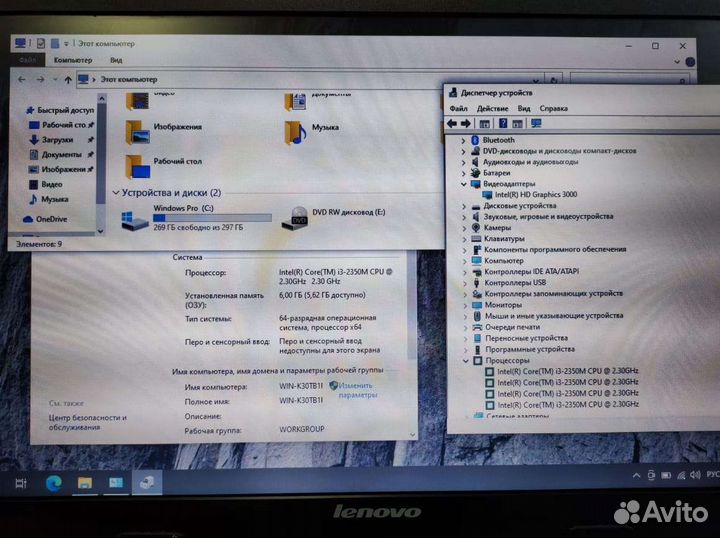Open Центр безопасности и обслуживания link

(87, 422)
